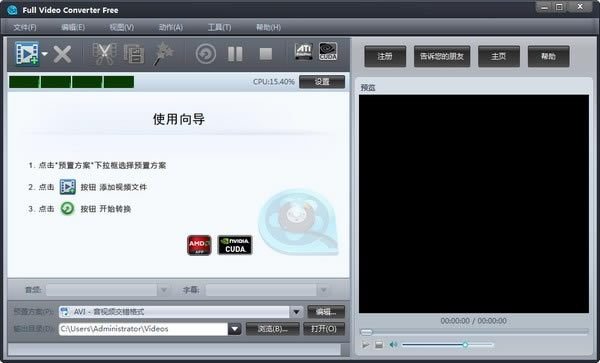Toggle ATI Stream acceleration icon
Screen dimensions: 600x363
(303, 52)
